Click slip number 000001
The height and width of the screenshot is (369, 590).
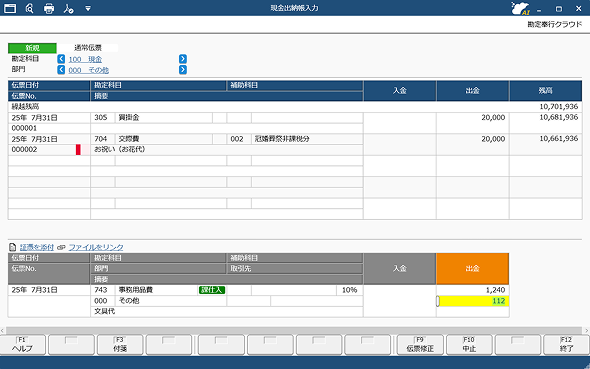click(x=24, y=128)
